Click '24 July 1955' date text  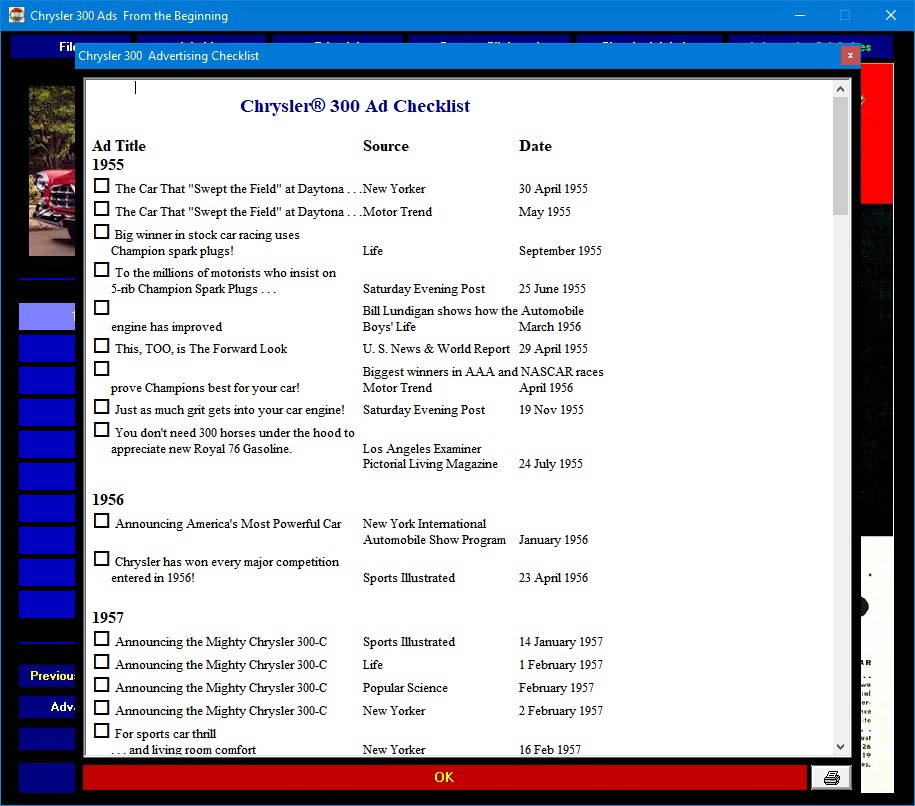coord(550,463)
